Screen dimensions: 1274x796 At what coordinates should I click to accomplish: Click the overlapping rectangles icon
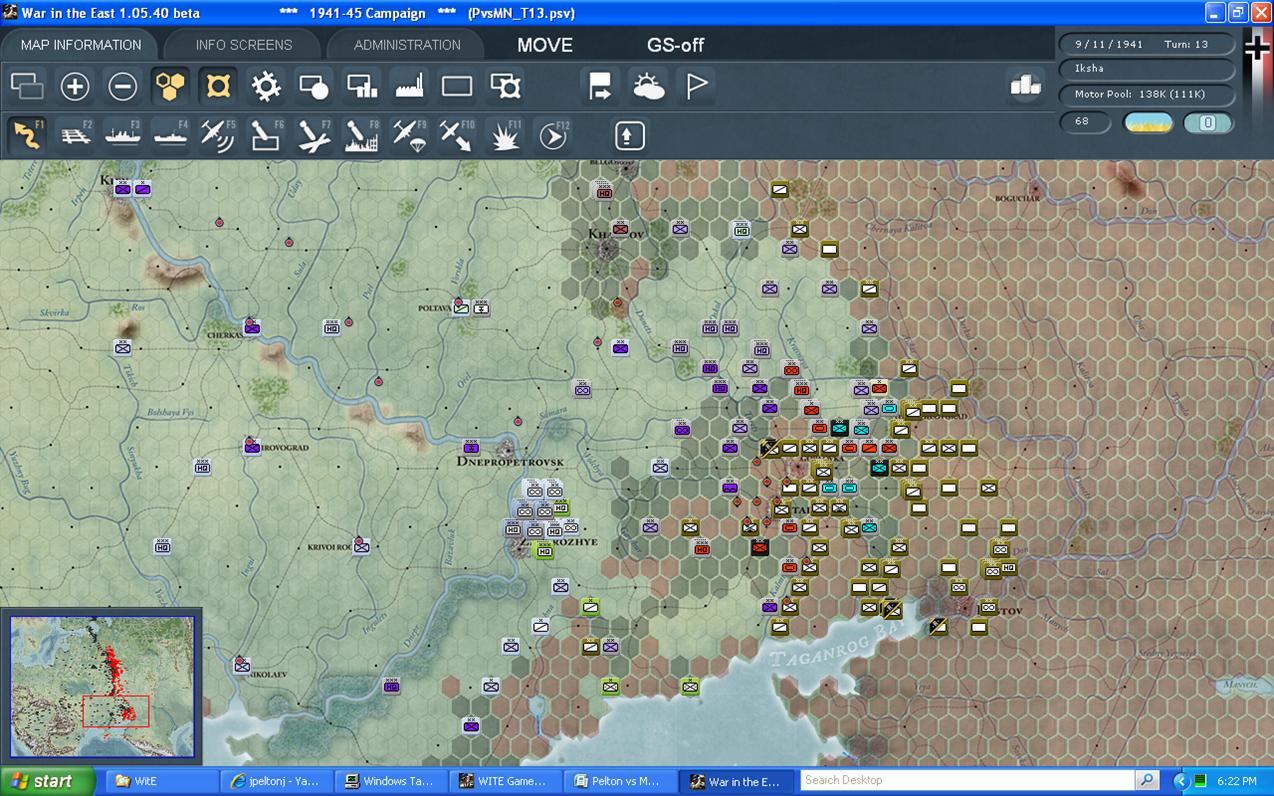click(27, 87)
